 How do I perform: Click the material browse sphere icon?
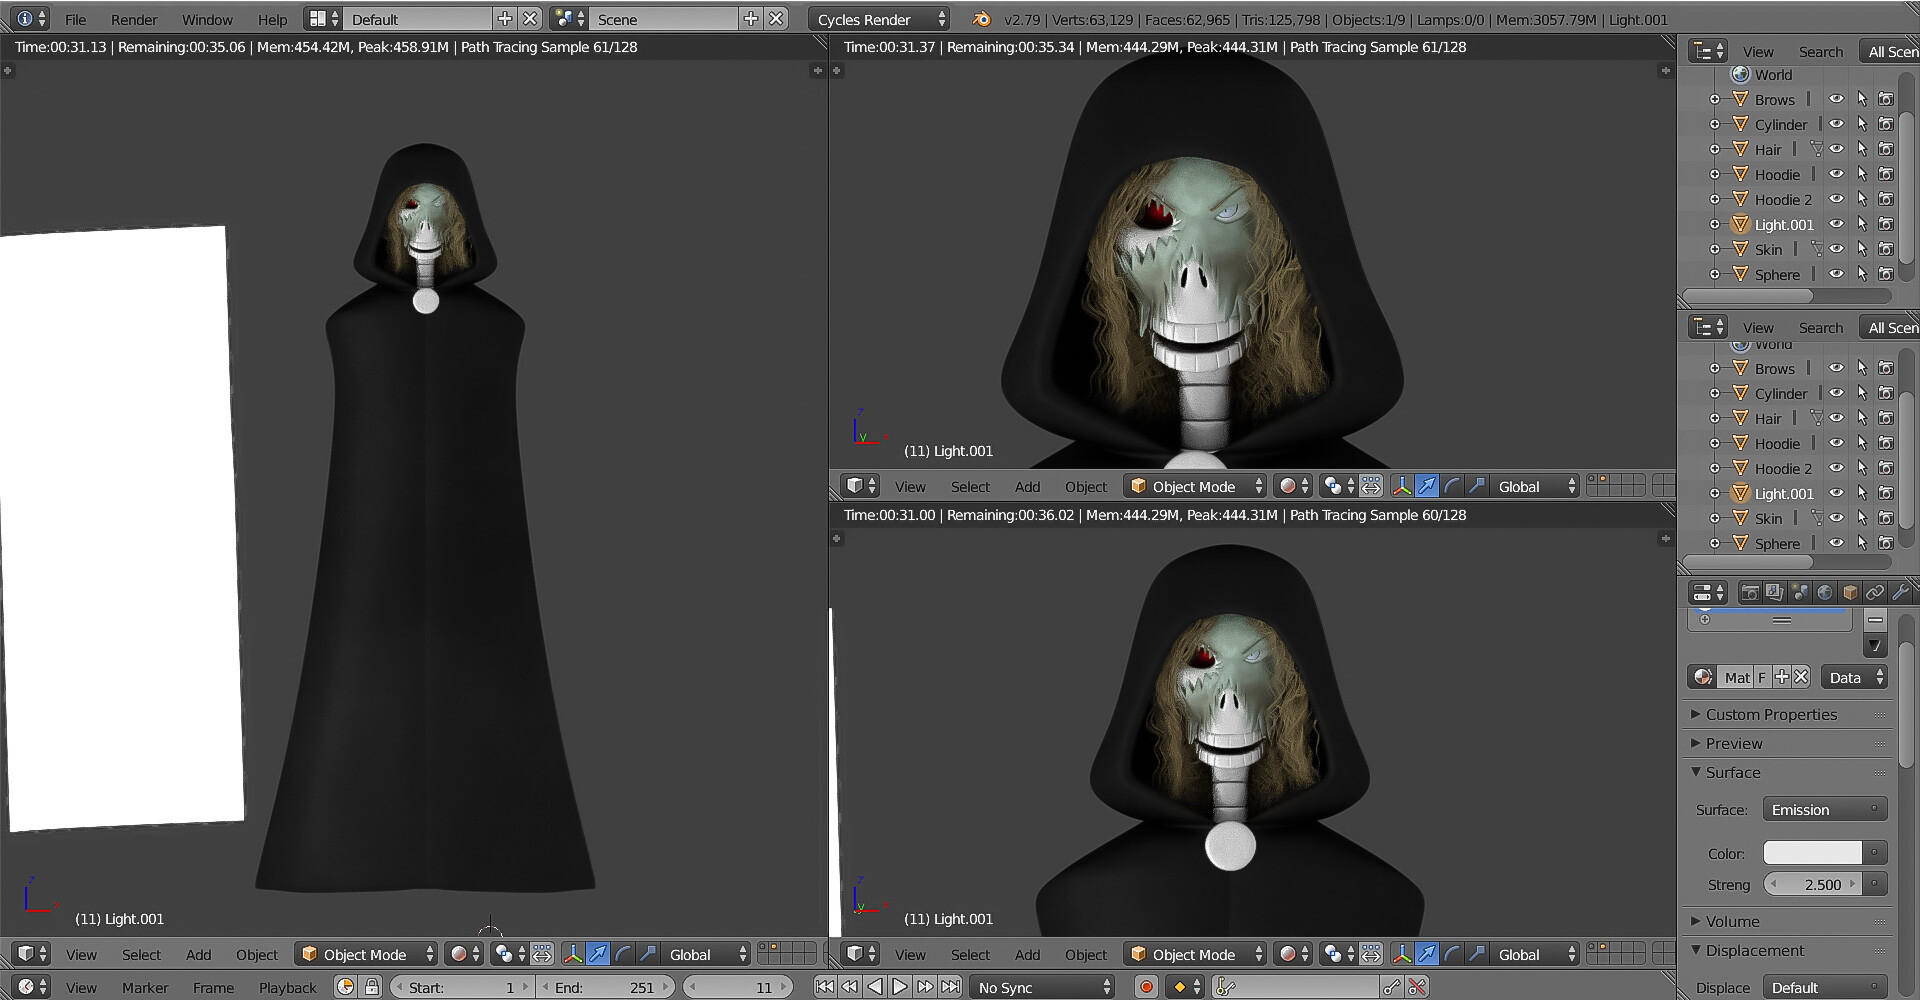coord(1702,677)
